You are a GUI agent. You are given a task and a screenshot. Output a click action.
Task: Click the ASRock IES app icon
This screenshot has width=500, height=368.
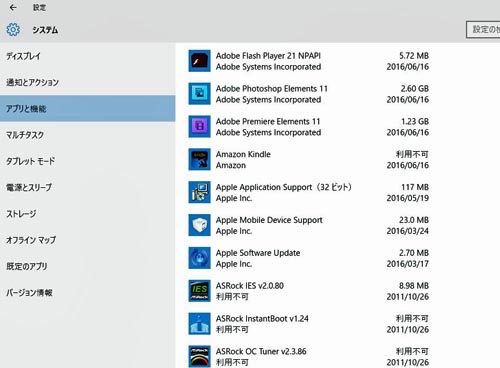[x=199, y=291]
